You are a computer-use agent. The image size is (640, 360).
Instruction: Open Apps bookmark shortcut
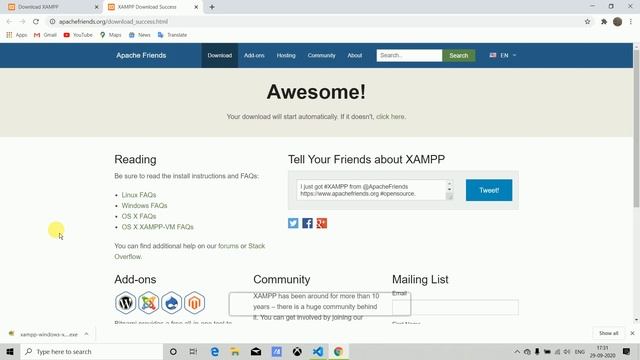click(x=17, y=35)
